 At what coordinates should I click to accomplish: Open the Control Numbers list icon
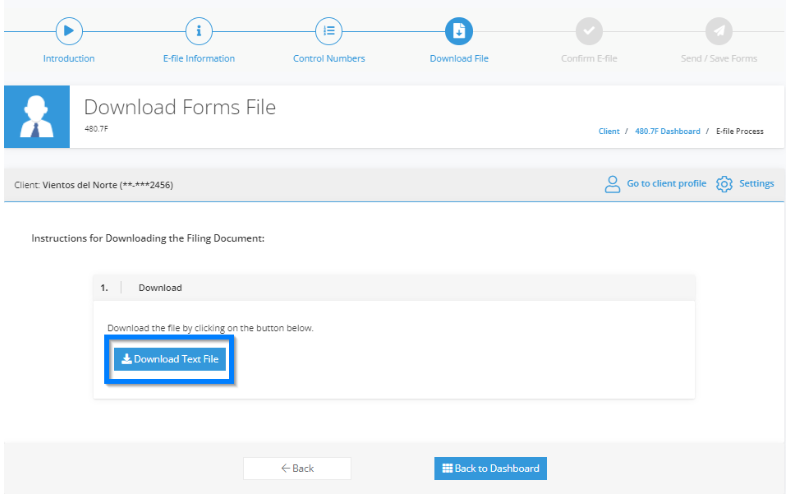click(x=329, y=31)
